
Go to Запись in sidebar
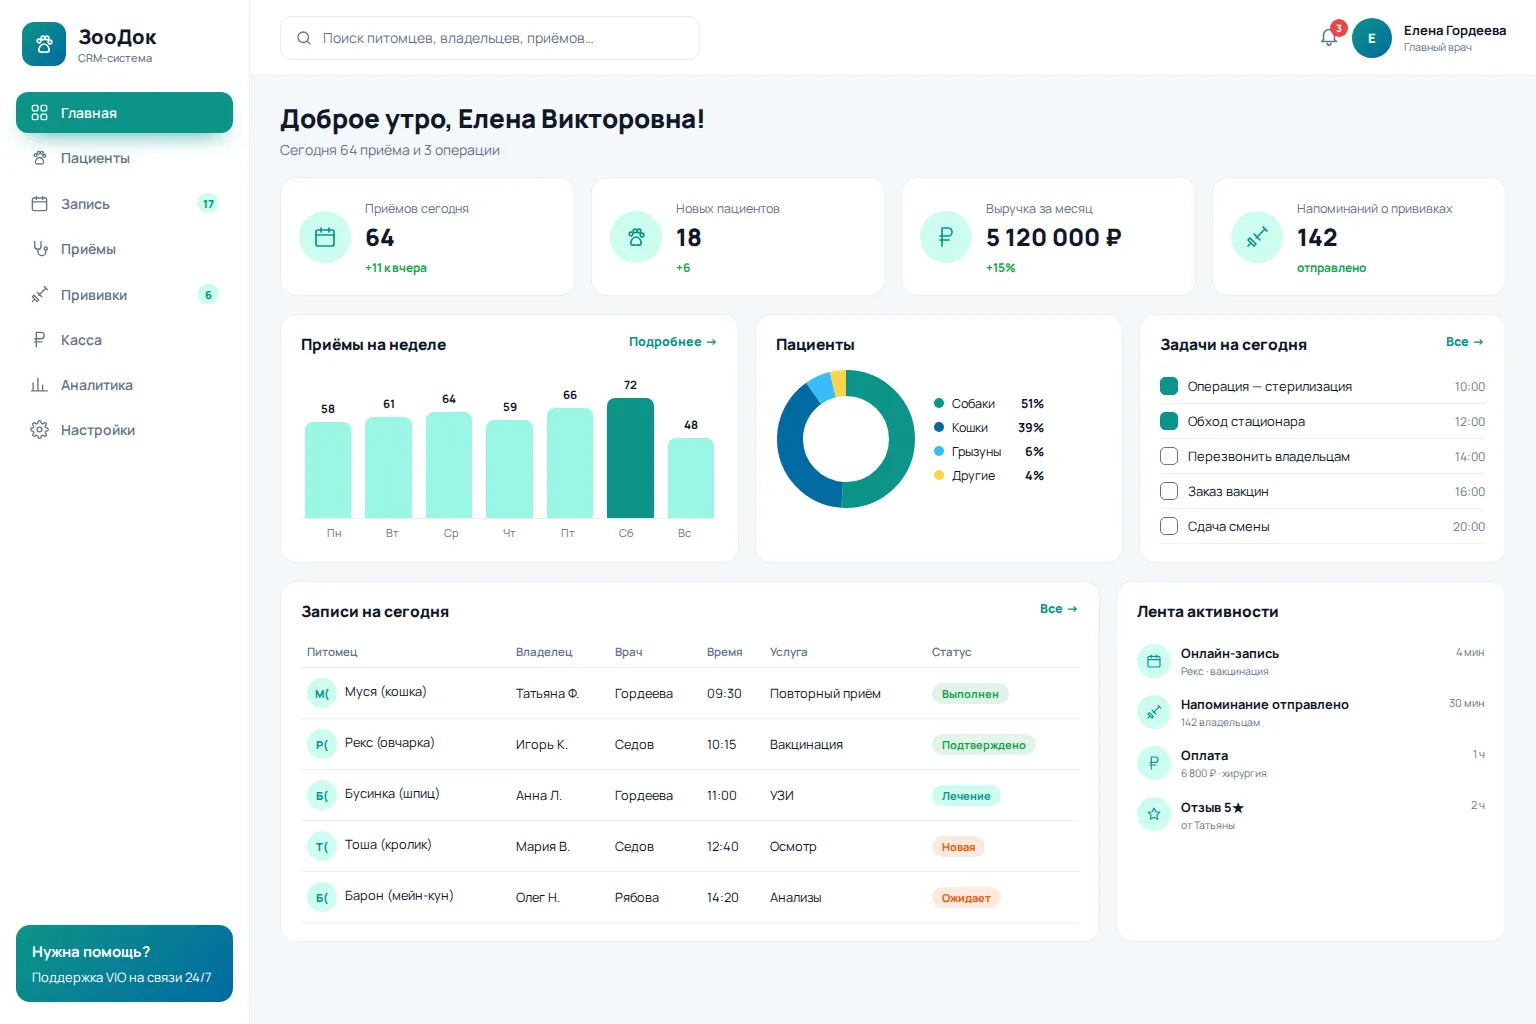[124, 204]
